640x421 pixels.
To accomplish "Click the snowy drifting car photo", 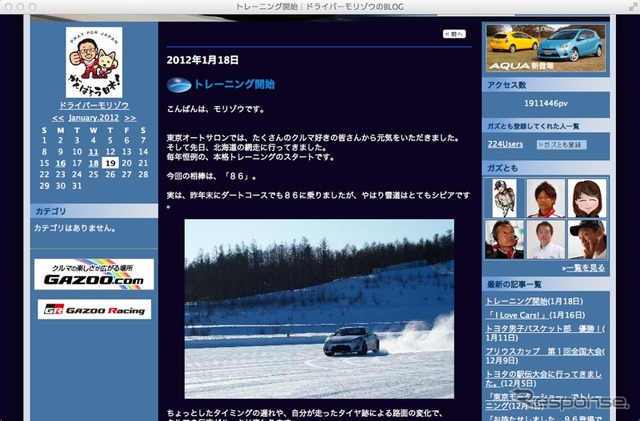I will pyautogui.click(x=318, y=309).
